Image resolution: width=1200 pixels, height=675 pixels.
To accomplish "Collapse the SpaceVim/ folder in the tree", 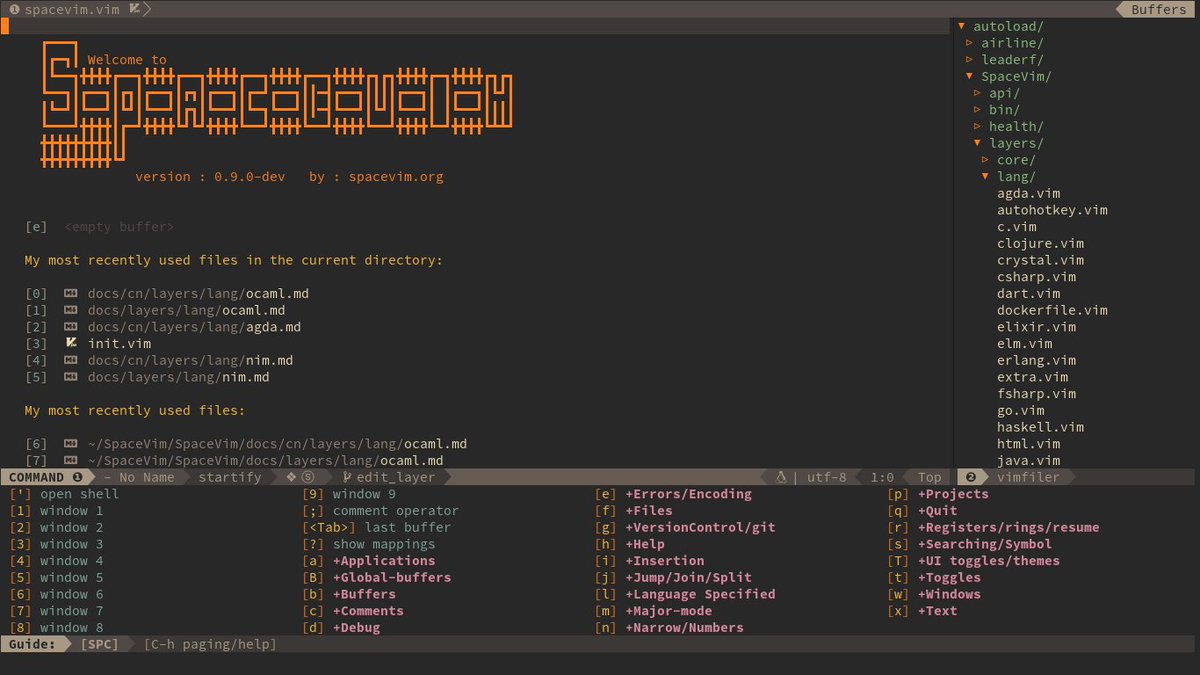I will (969, 76).
